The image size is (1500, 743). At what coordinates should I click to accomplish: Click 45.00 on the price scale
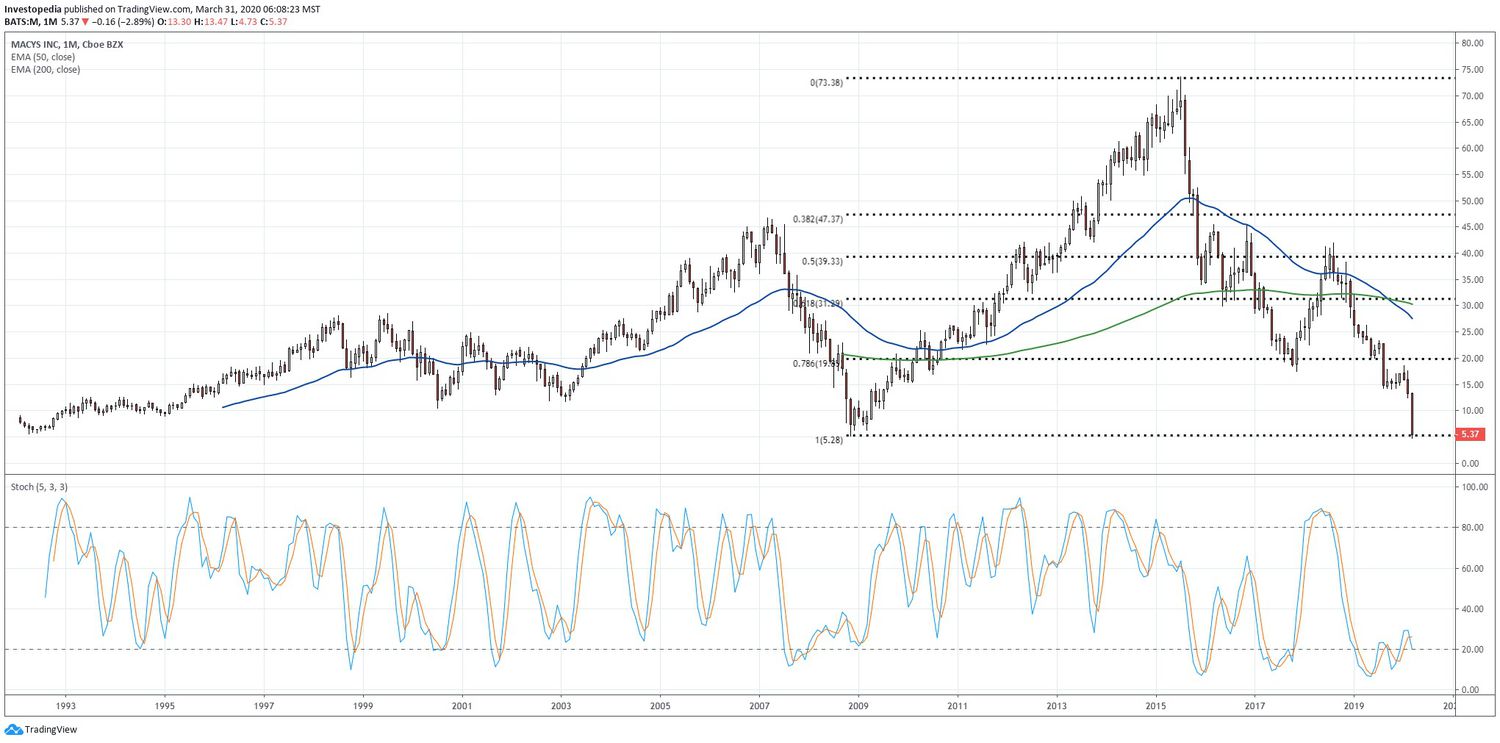pyautogui.click(x=1470, y=227)
